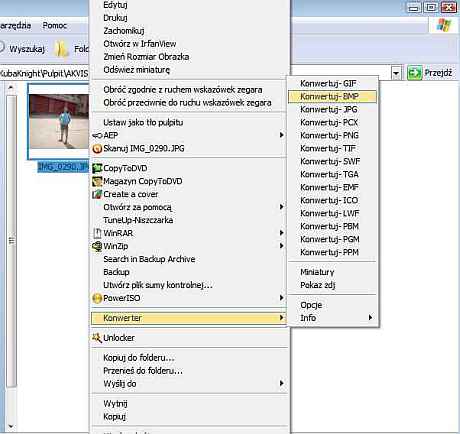
Task: Expand the Otwórz za pomocą submenu
Action: pyautogui.click(x=282, y=207)
